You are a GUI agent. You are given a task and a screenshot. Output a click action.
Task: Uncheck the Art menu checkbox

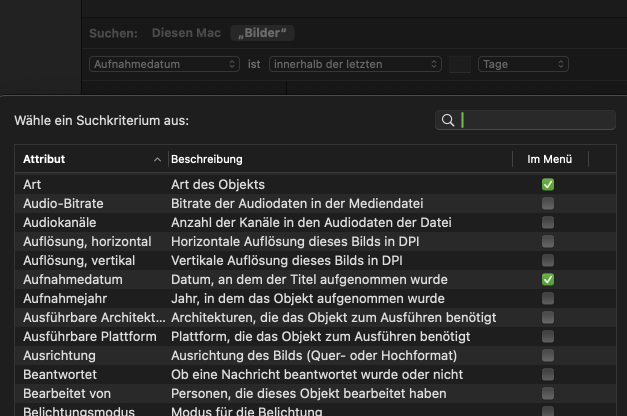tap(548, 184)
